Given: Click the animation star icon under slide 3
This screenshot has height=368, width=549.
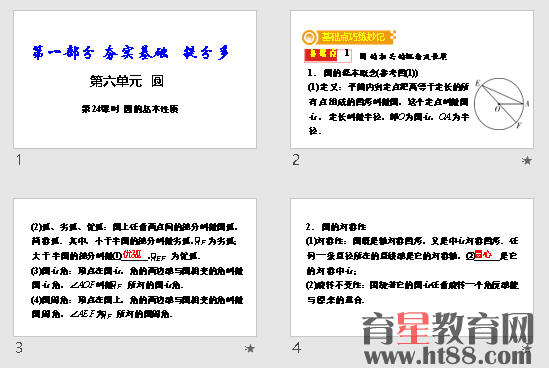Looking at the screenshot, I should pos(250,348).
